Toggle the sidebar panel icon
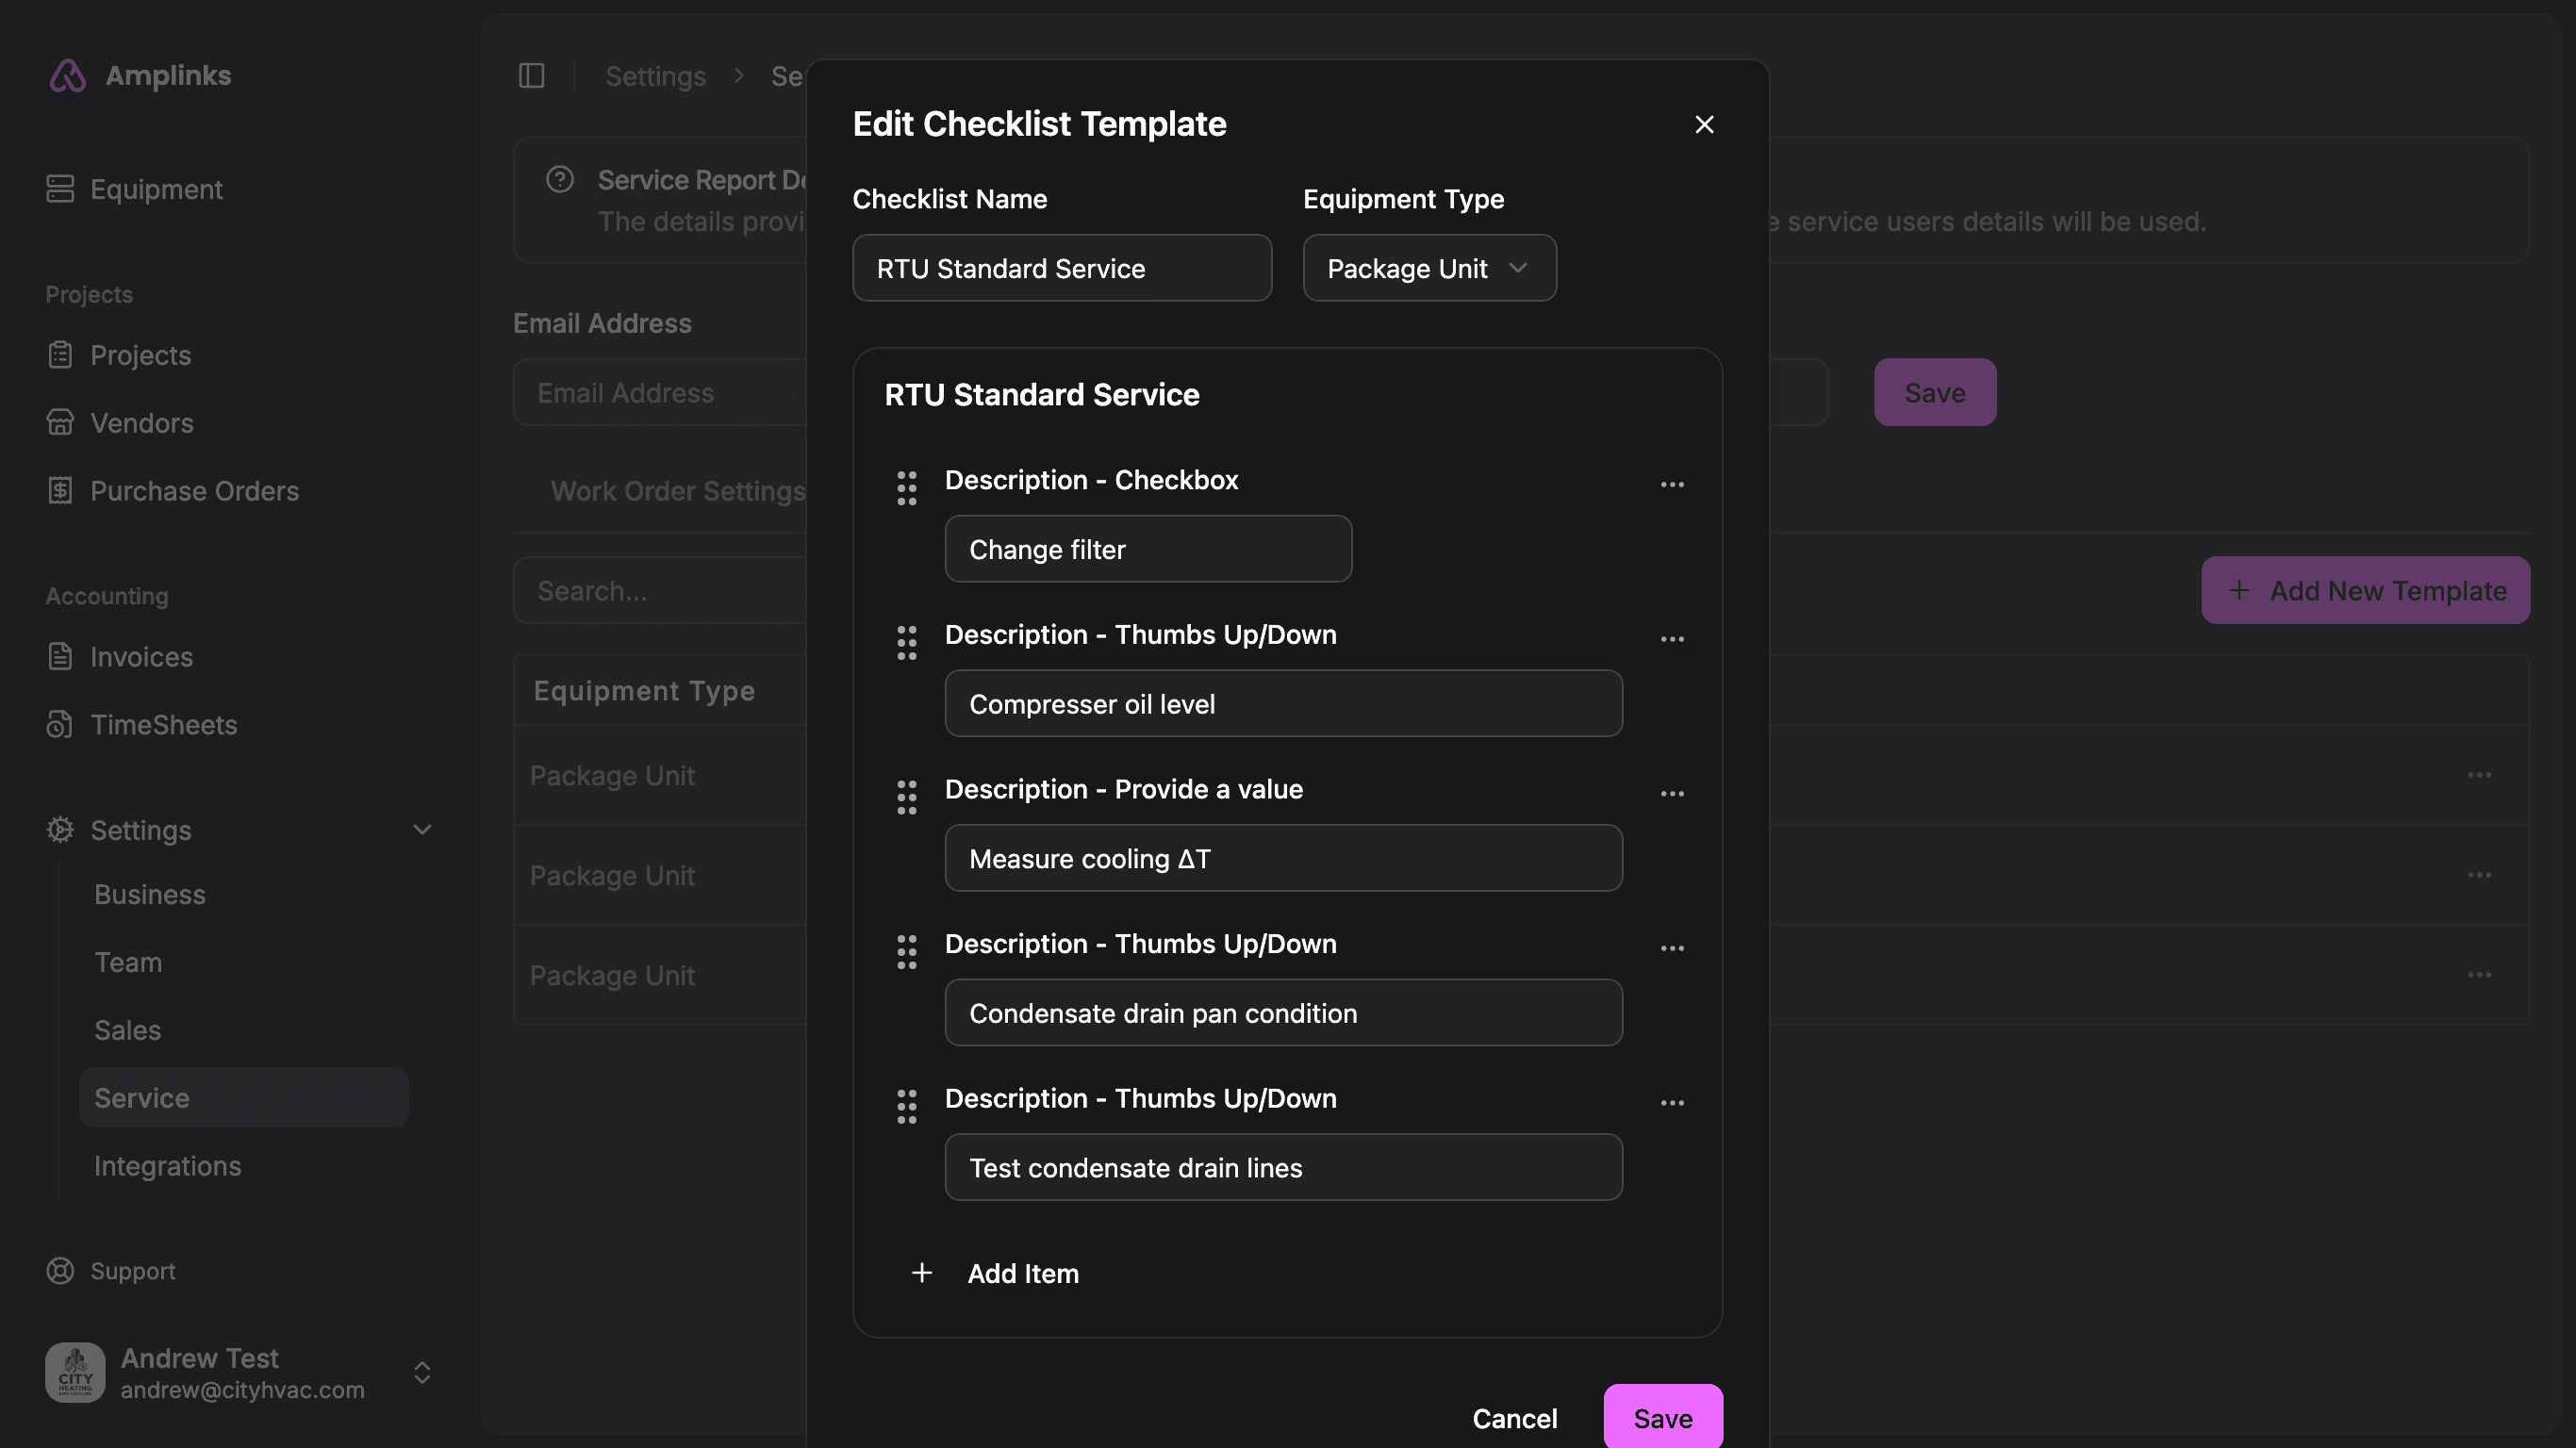The height and width of the screenshot is (1448, 2576). pyautogui.click(x=531, y=76)
